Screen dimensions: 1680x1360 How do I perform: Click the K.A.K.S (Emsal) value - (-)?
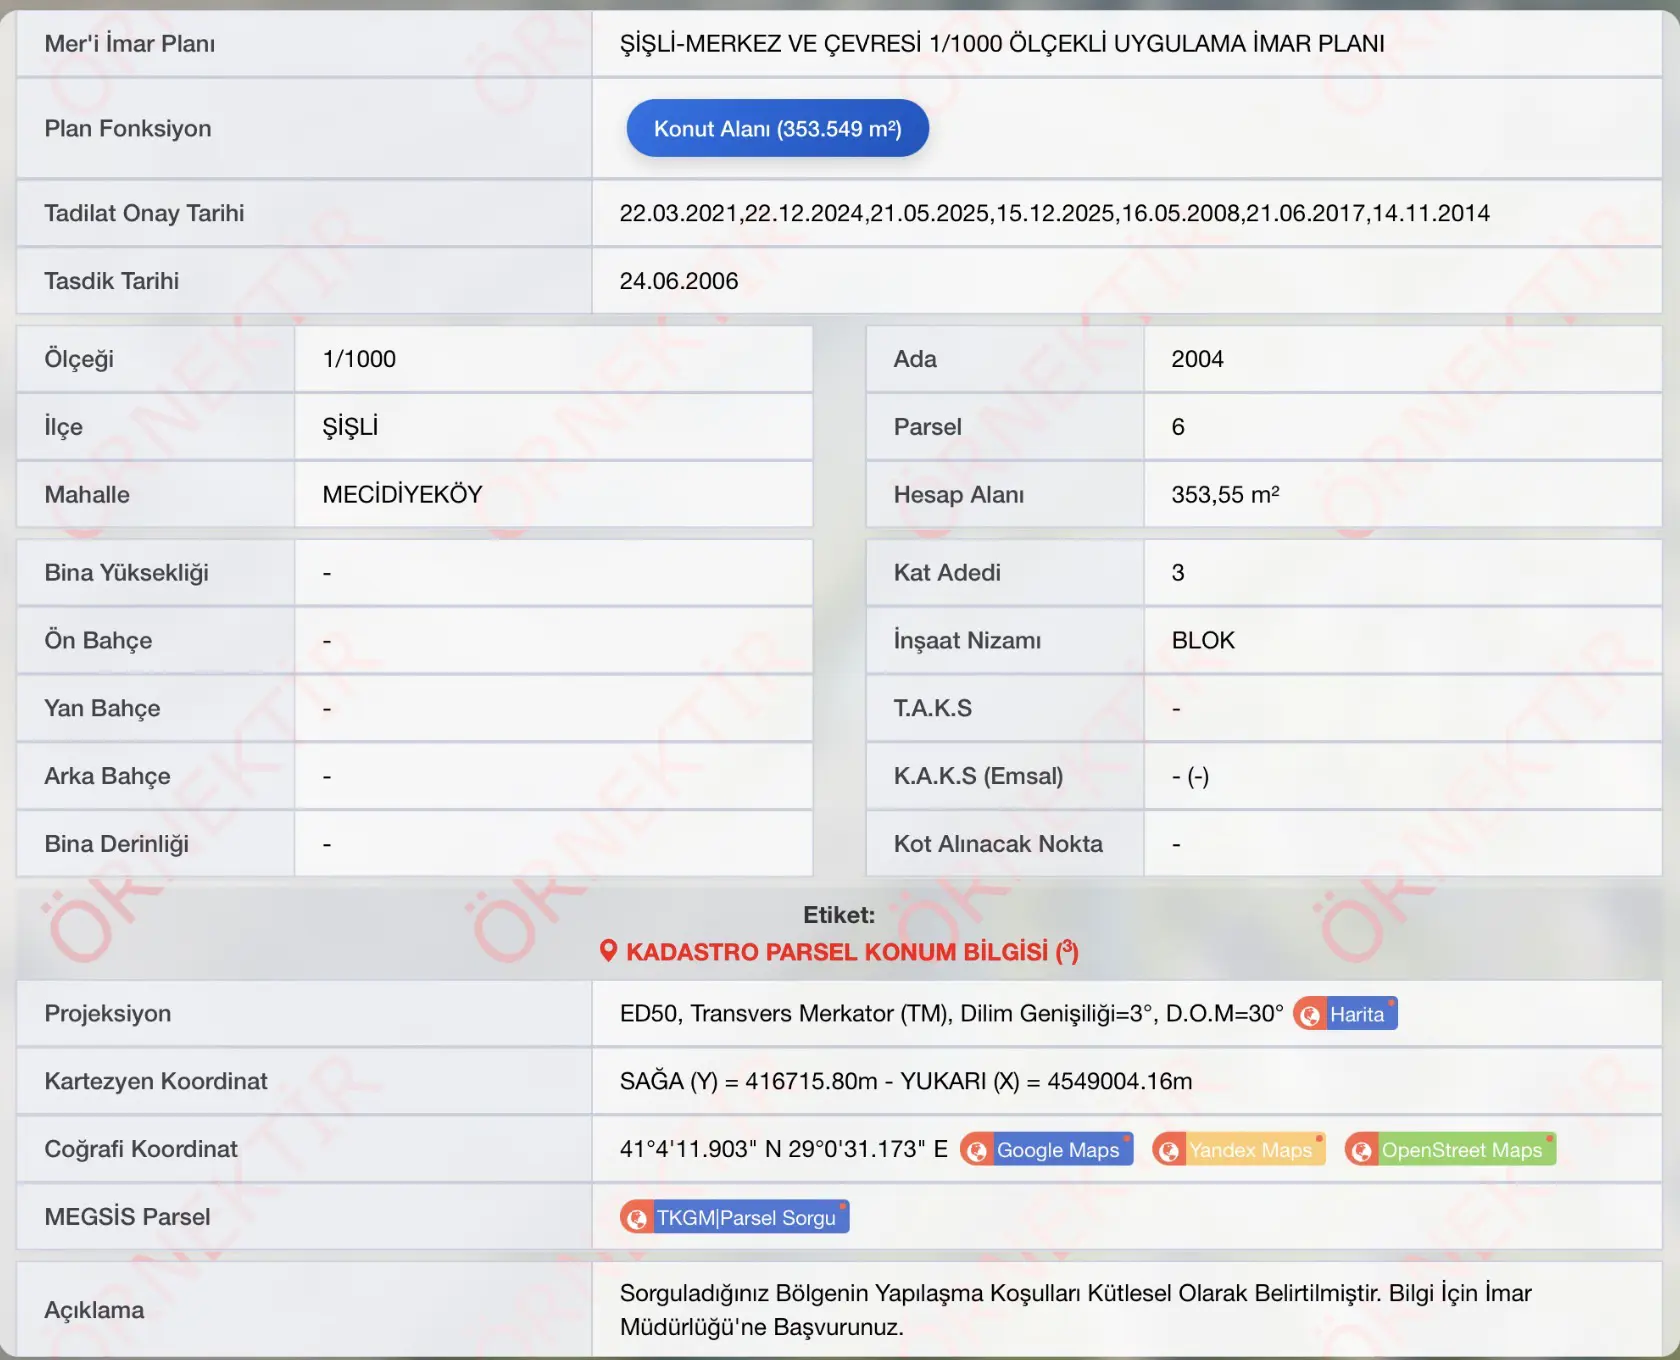pos(1191,776)
